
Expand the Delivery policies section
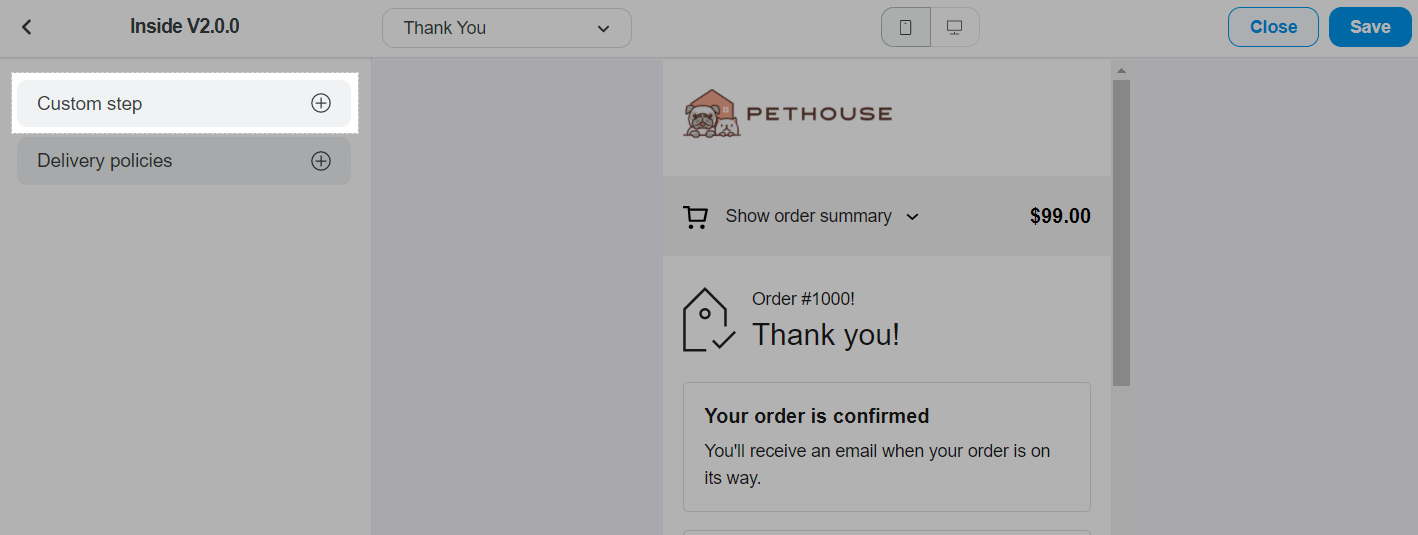pyautogui.click(x=105, y=161)
